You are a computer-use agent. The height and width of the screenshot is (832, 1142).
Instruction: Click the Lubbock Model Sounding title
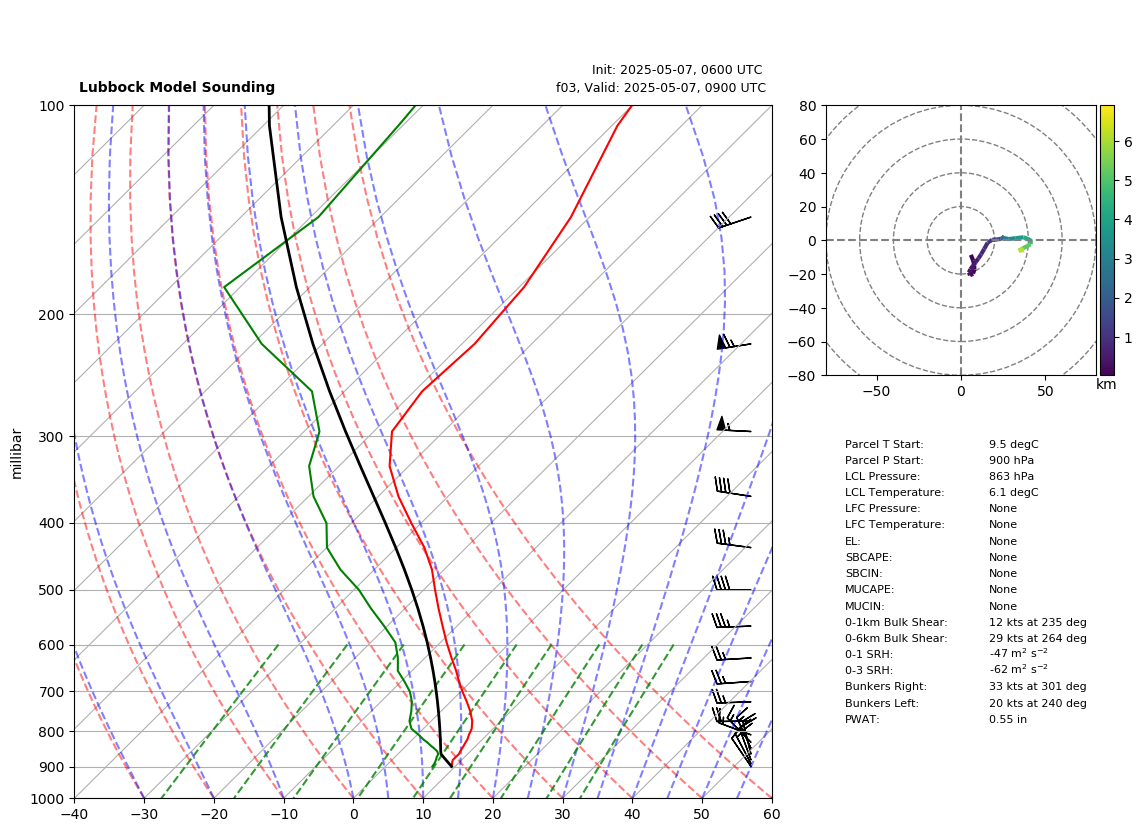pos(177,87)
